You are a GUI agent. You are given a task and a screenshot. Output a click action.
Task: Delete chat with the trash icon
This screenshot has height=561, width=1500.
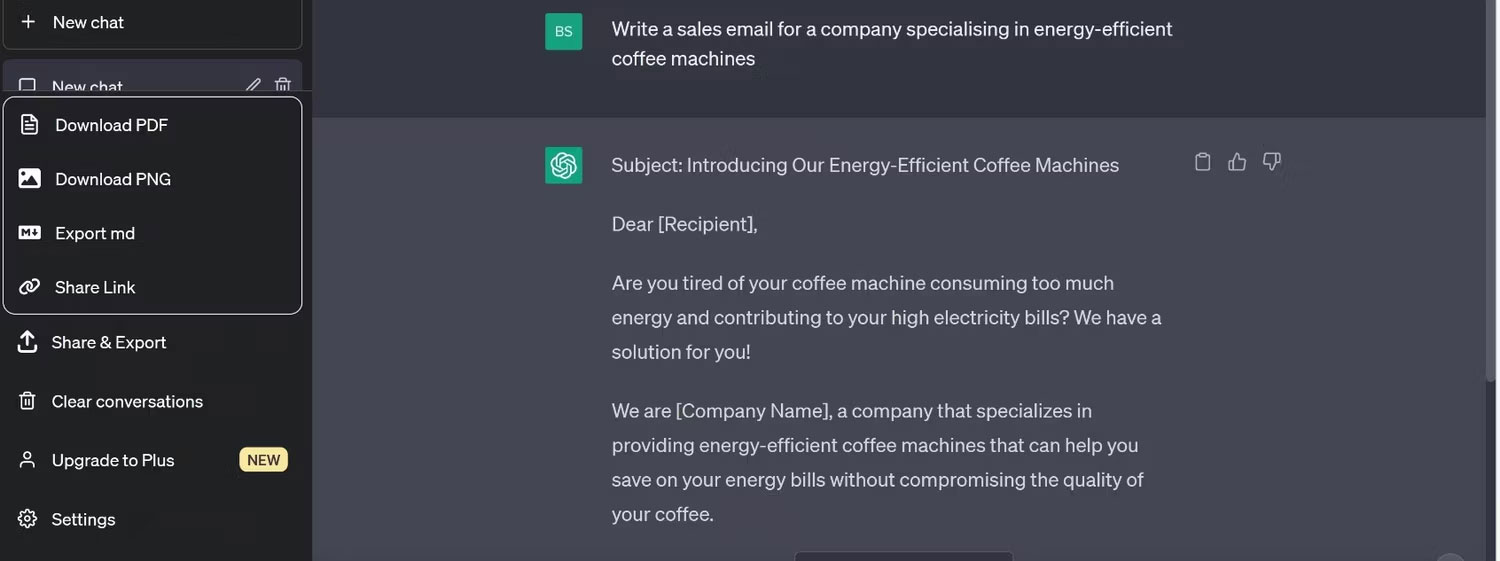(283, 86)
